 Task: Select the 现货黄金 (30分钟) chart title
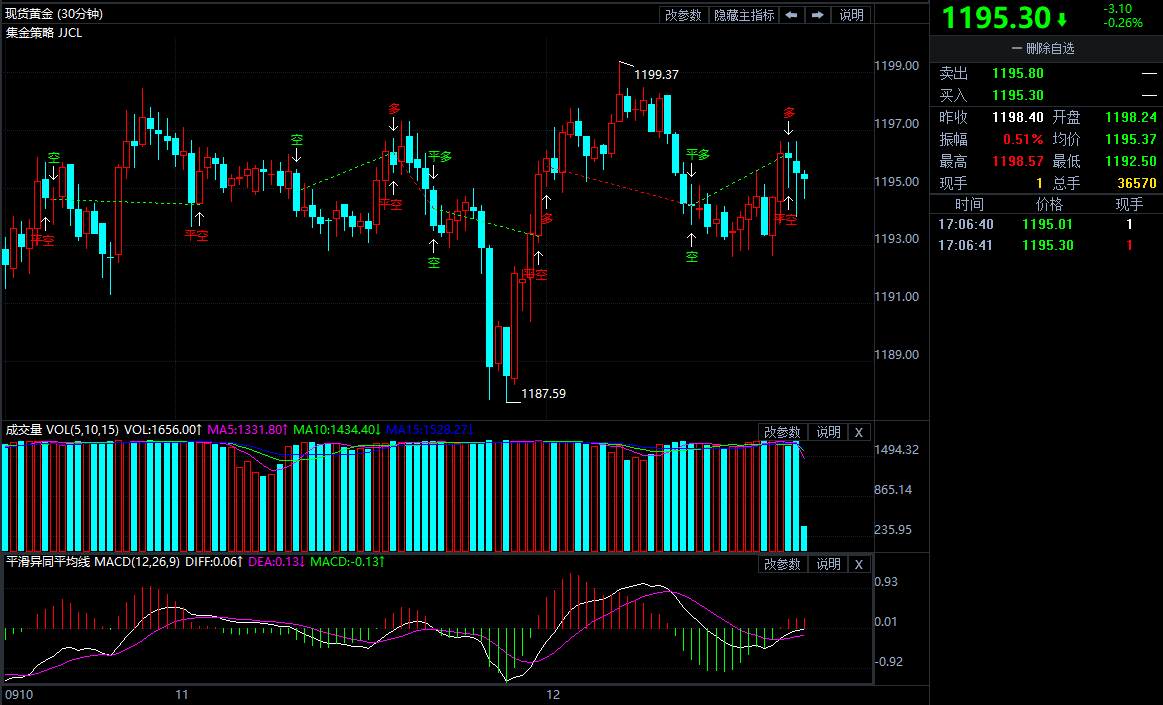point(54,13)
